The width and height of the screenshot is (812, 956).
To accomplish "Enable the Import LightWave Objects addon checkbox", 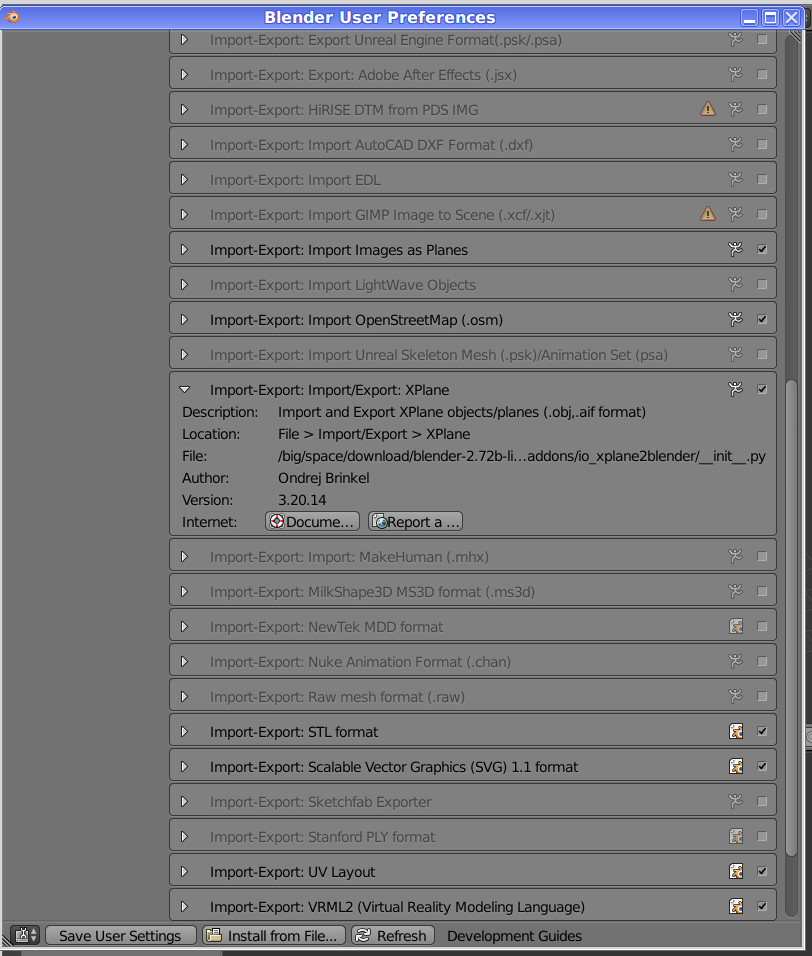I will (762, 285).
